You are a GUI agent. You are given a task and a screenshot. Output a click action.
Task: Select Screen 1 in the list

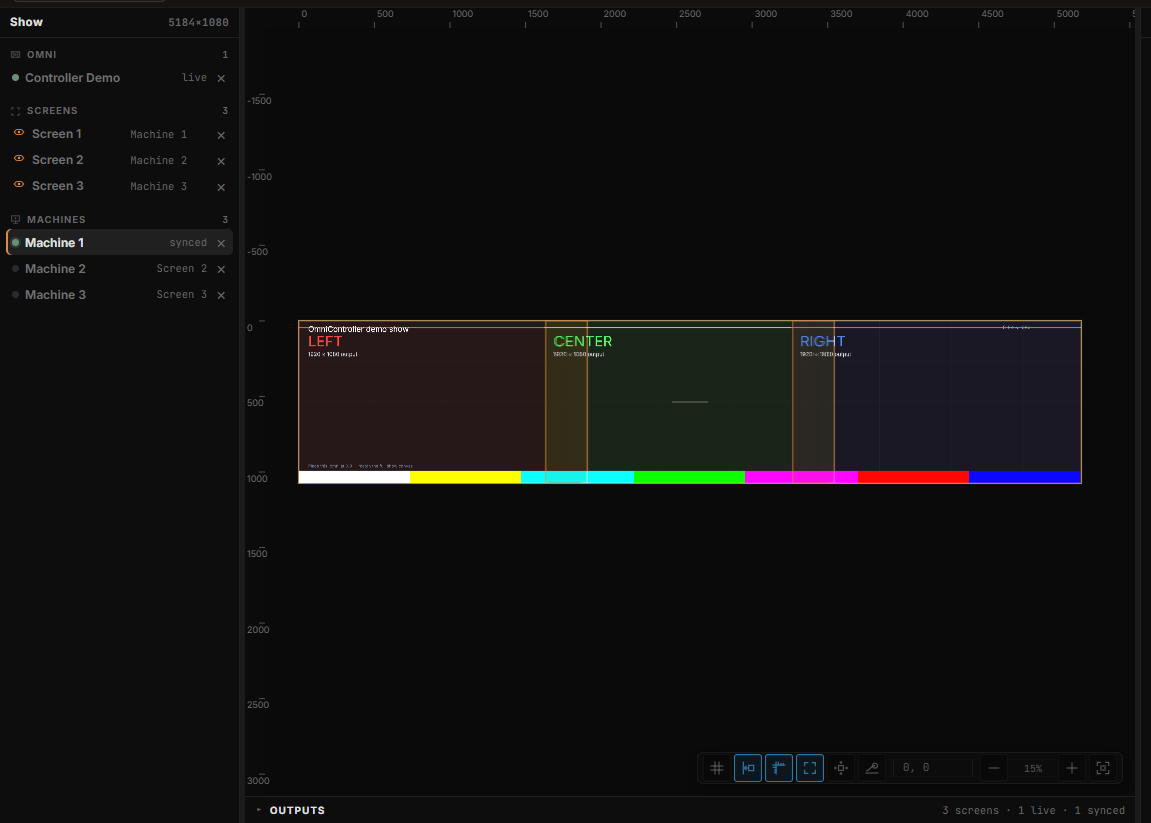[x=120, y=134]
